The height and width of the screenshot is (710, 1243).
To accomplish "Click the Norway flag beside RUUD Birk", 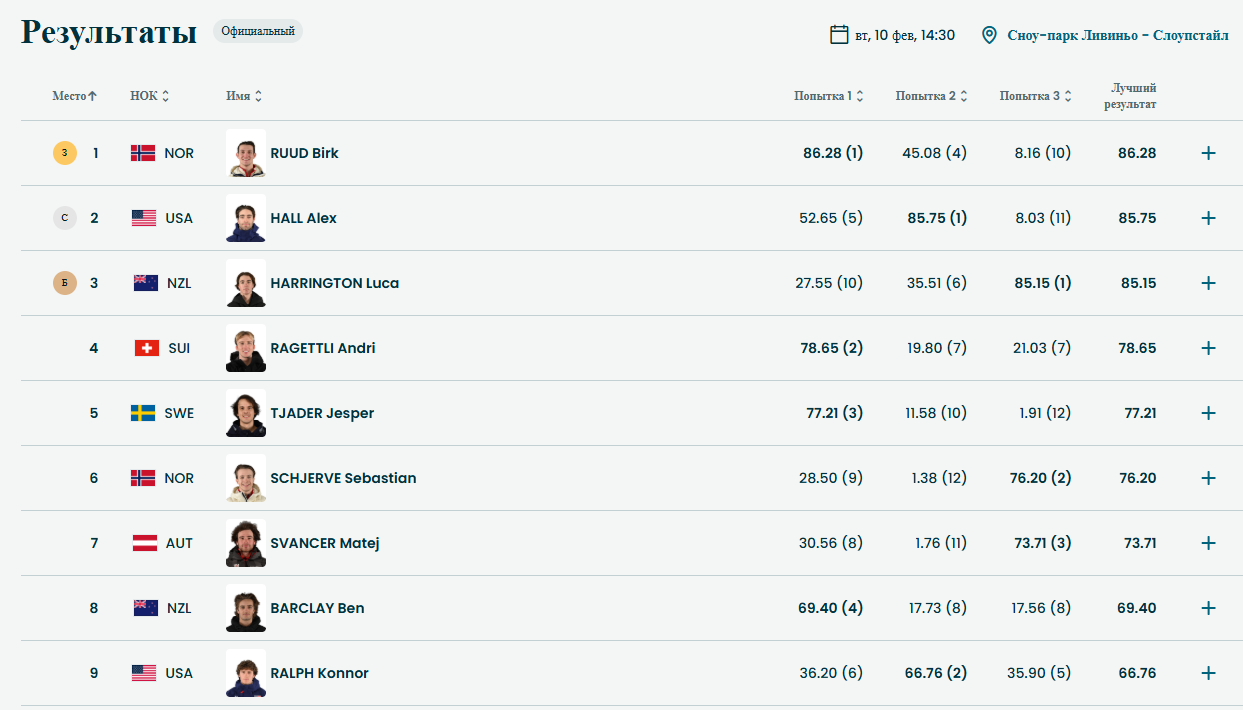I will click(x=143, y=153).
